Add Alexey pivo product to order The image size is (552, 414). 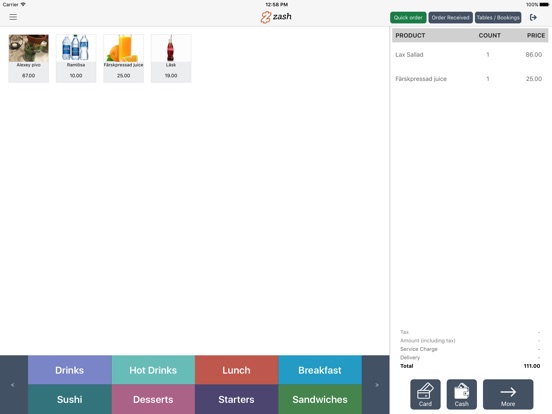click(29, 58)
